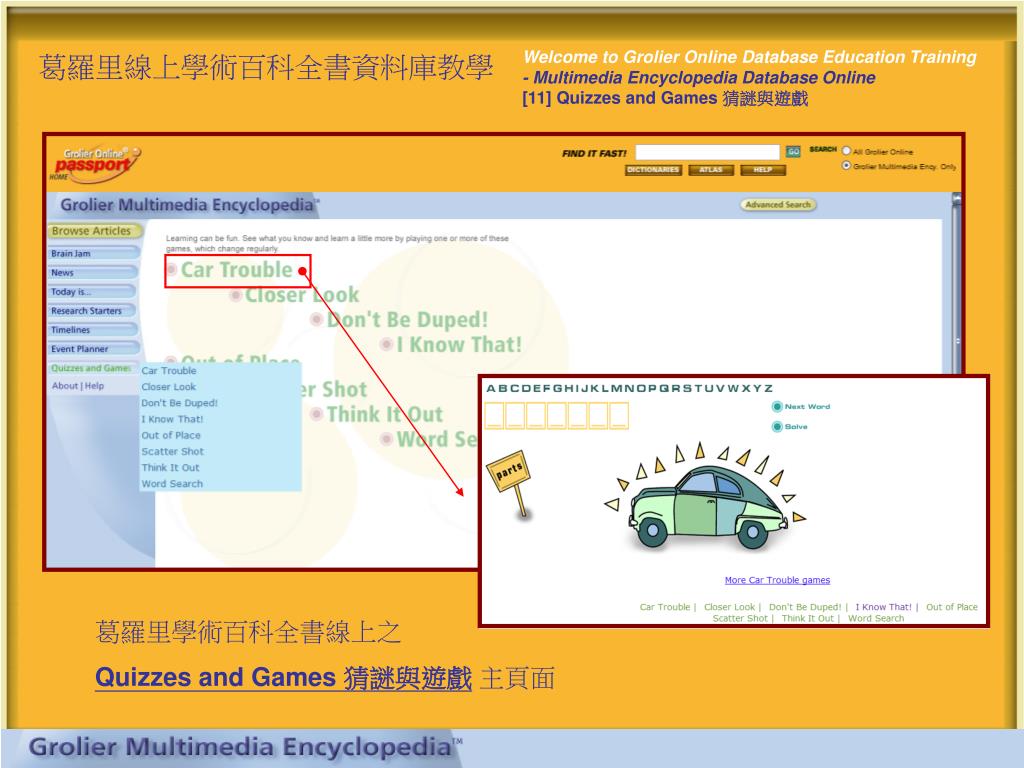
Task: Open the large Closer Look game title
Action: [x=302, y=295]
